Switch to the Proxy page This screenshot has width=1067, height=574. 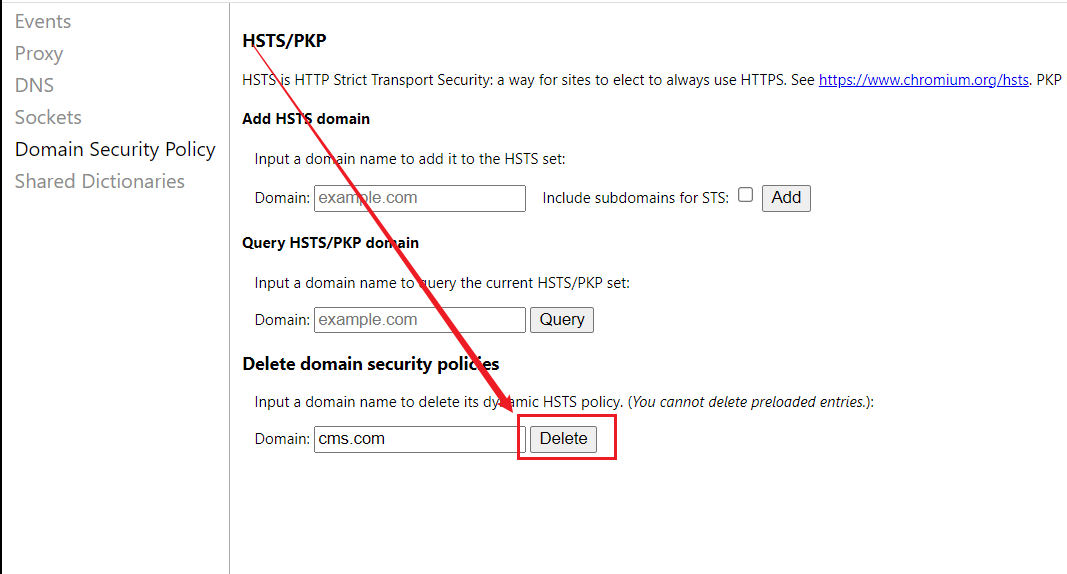click(x=39, y=54)
